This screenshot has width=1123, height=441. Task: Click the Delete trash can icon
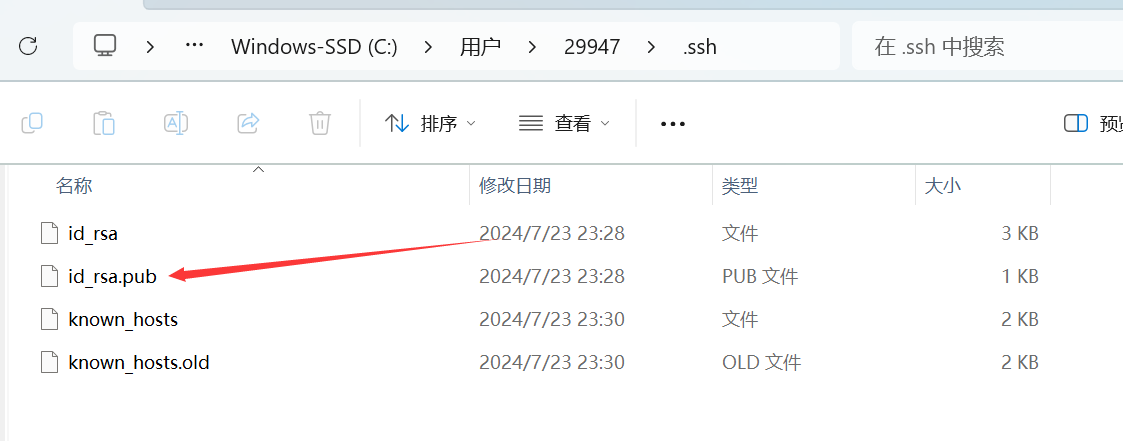tap(319, 123)
